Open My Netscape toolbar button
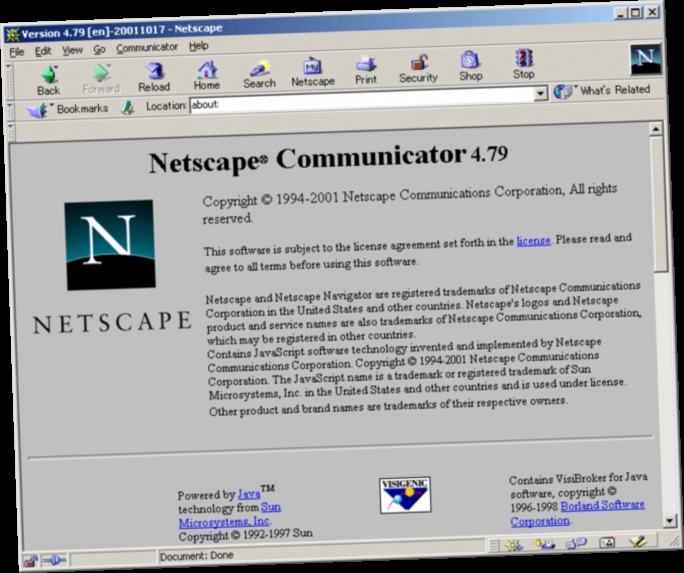This screenshot has width=684, height=573. [313, 72]
